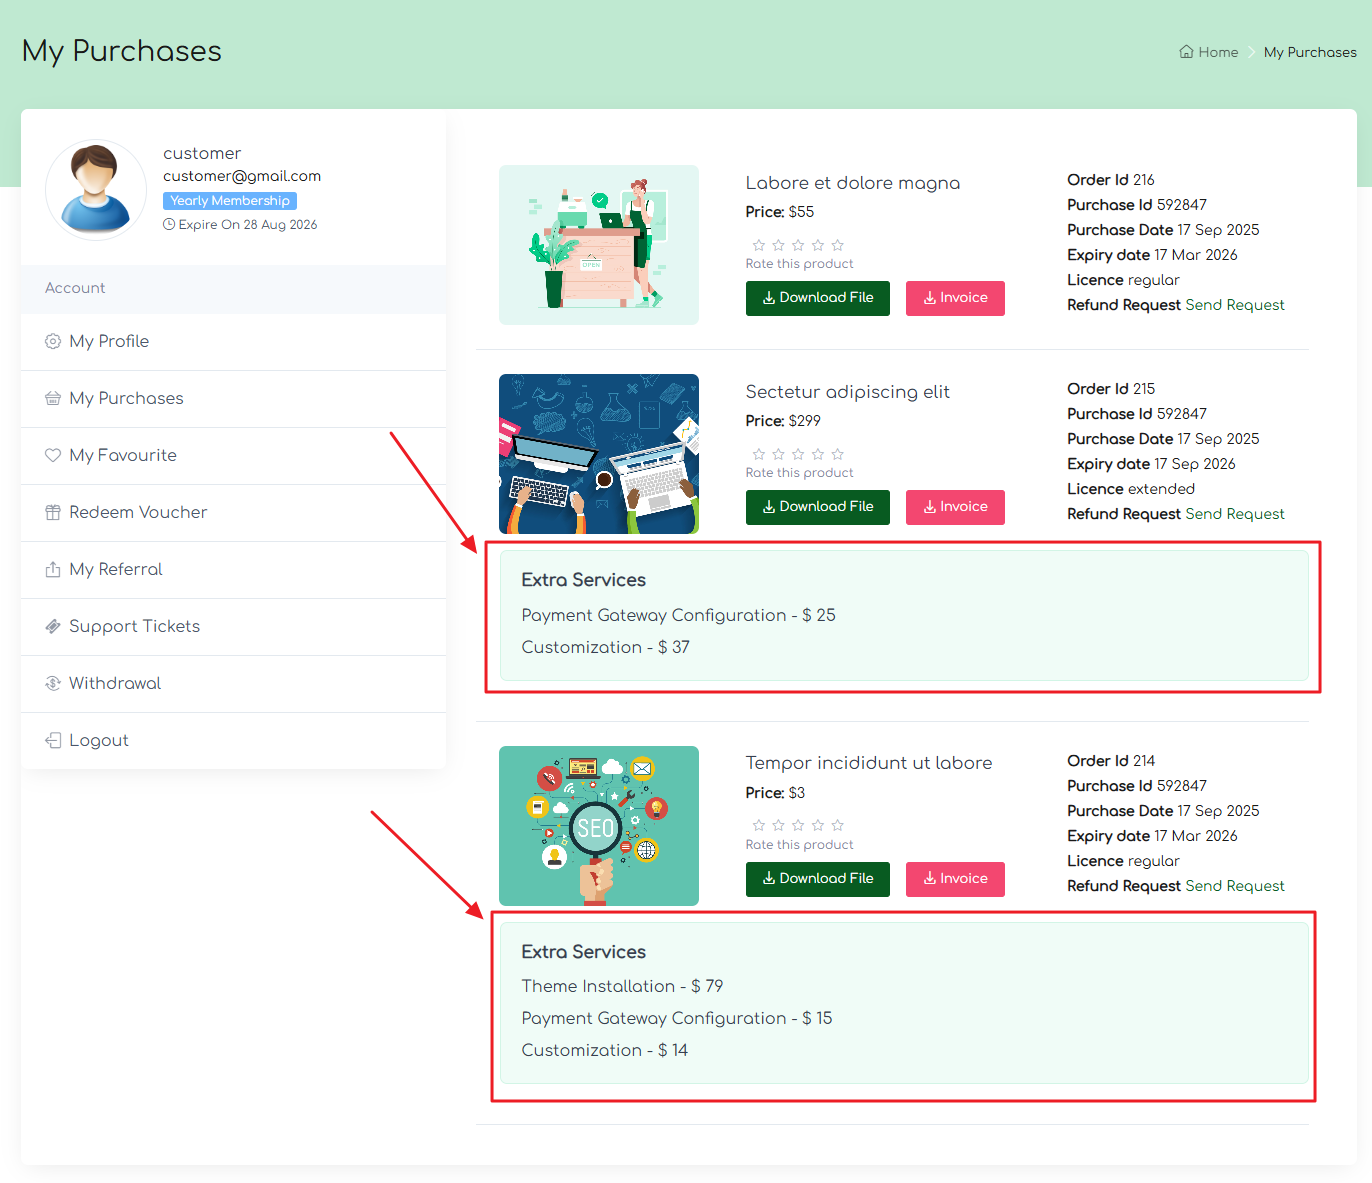Click the Redeem Voucher gift icon
Viewport: 1372px width, 1183px height.
[x=53, y=513]
